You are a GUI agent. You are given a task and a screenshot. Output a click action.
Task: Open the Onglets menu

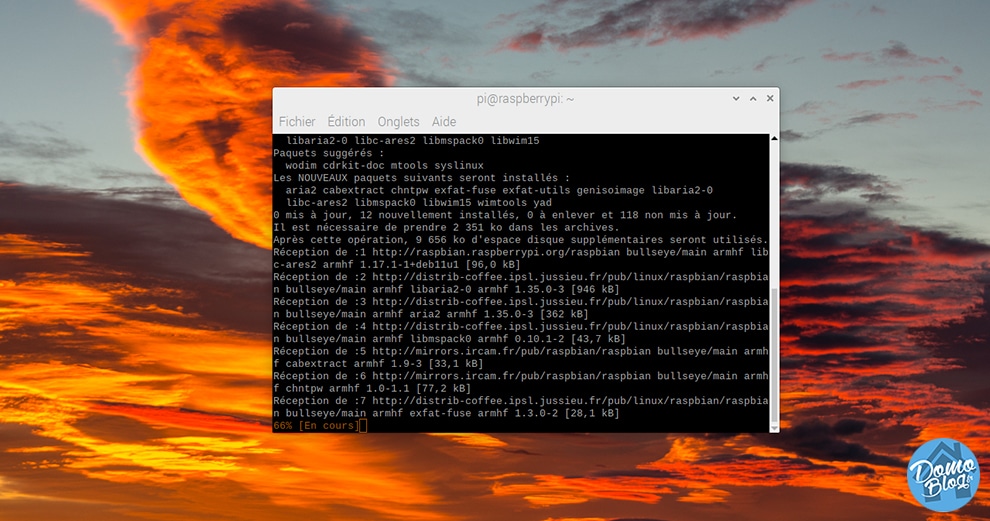tap(398, 121)
